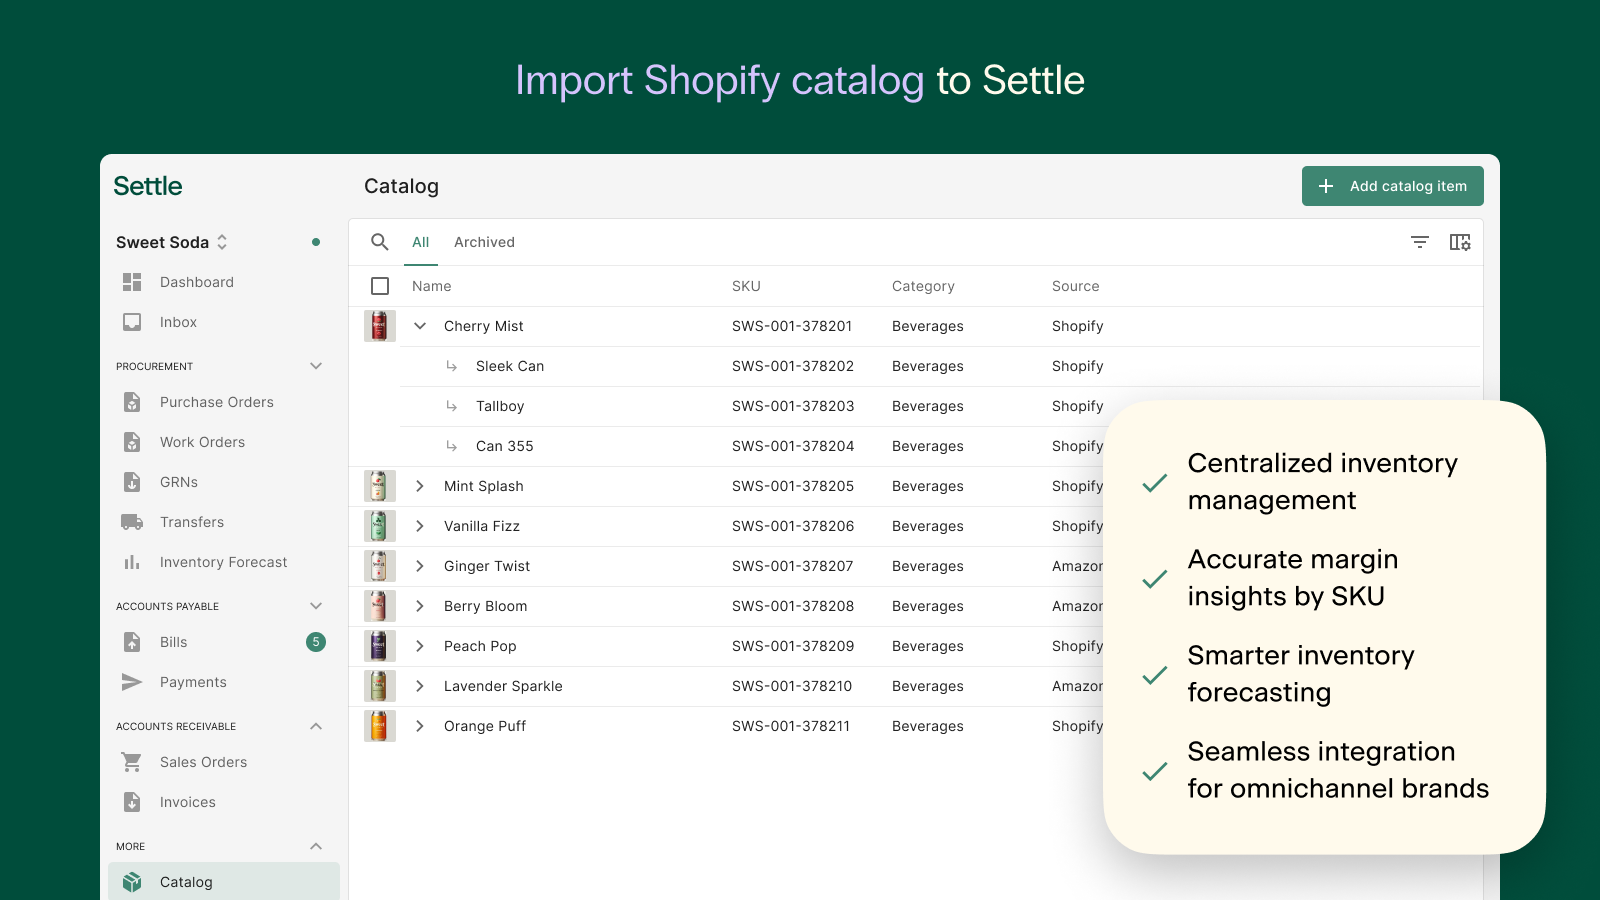Viewport: 1600px width, 900px height.
Task: Select the Purchase Orders icon
Action: click(x=131, y=402)
